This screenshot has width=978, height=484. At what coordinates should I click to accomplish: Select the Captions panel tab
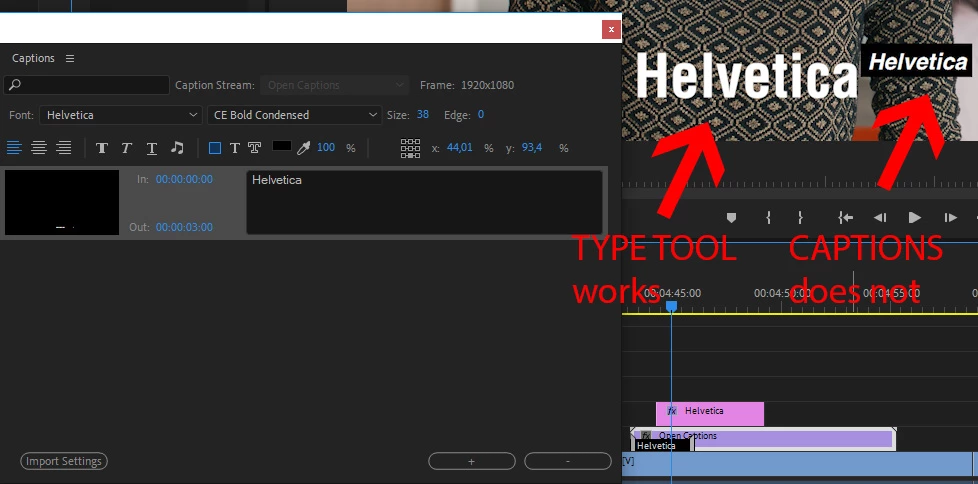(x=33, y=58)
